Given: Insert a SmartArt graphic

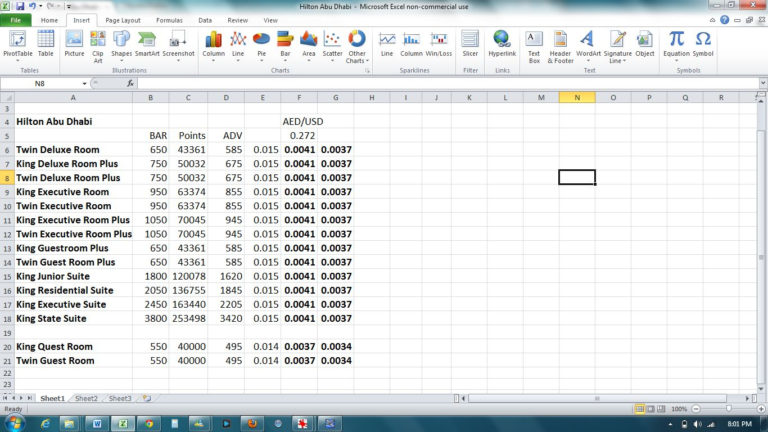Looking at the screenshot, I should point(148,44).
